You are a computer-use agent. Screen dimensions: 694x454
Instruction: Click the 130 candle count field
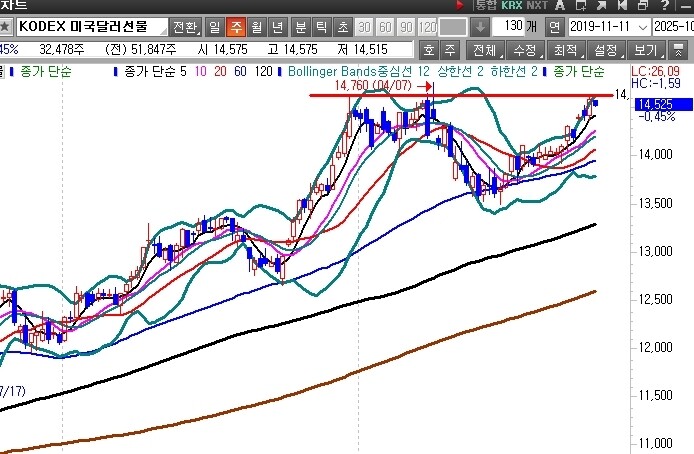[x=508, y=26]
